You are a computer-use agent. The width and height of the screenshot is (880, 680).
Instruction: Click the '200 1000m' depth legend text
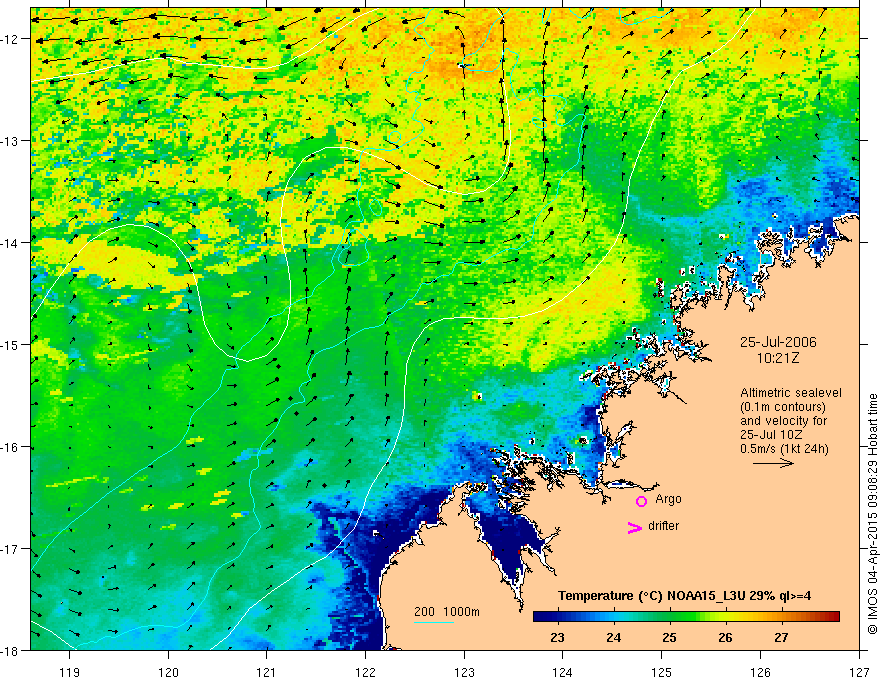click(x=447, y=612)
